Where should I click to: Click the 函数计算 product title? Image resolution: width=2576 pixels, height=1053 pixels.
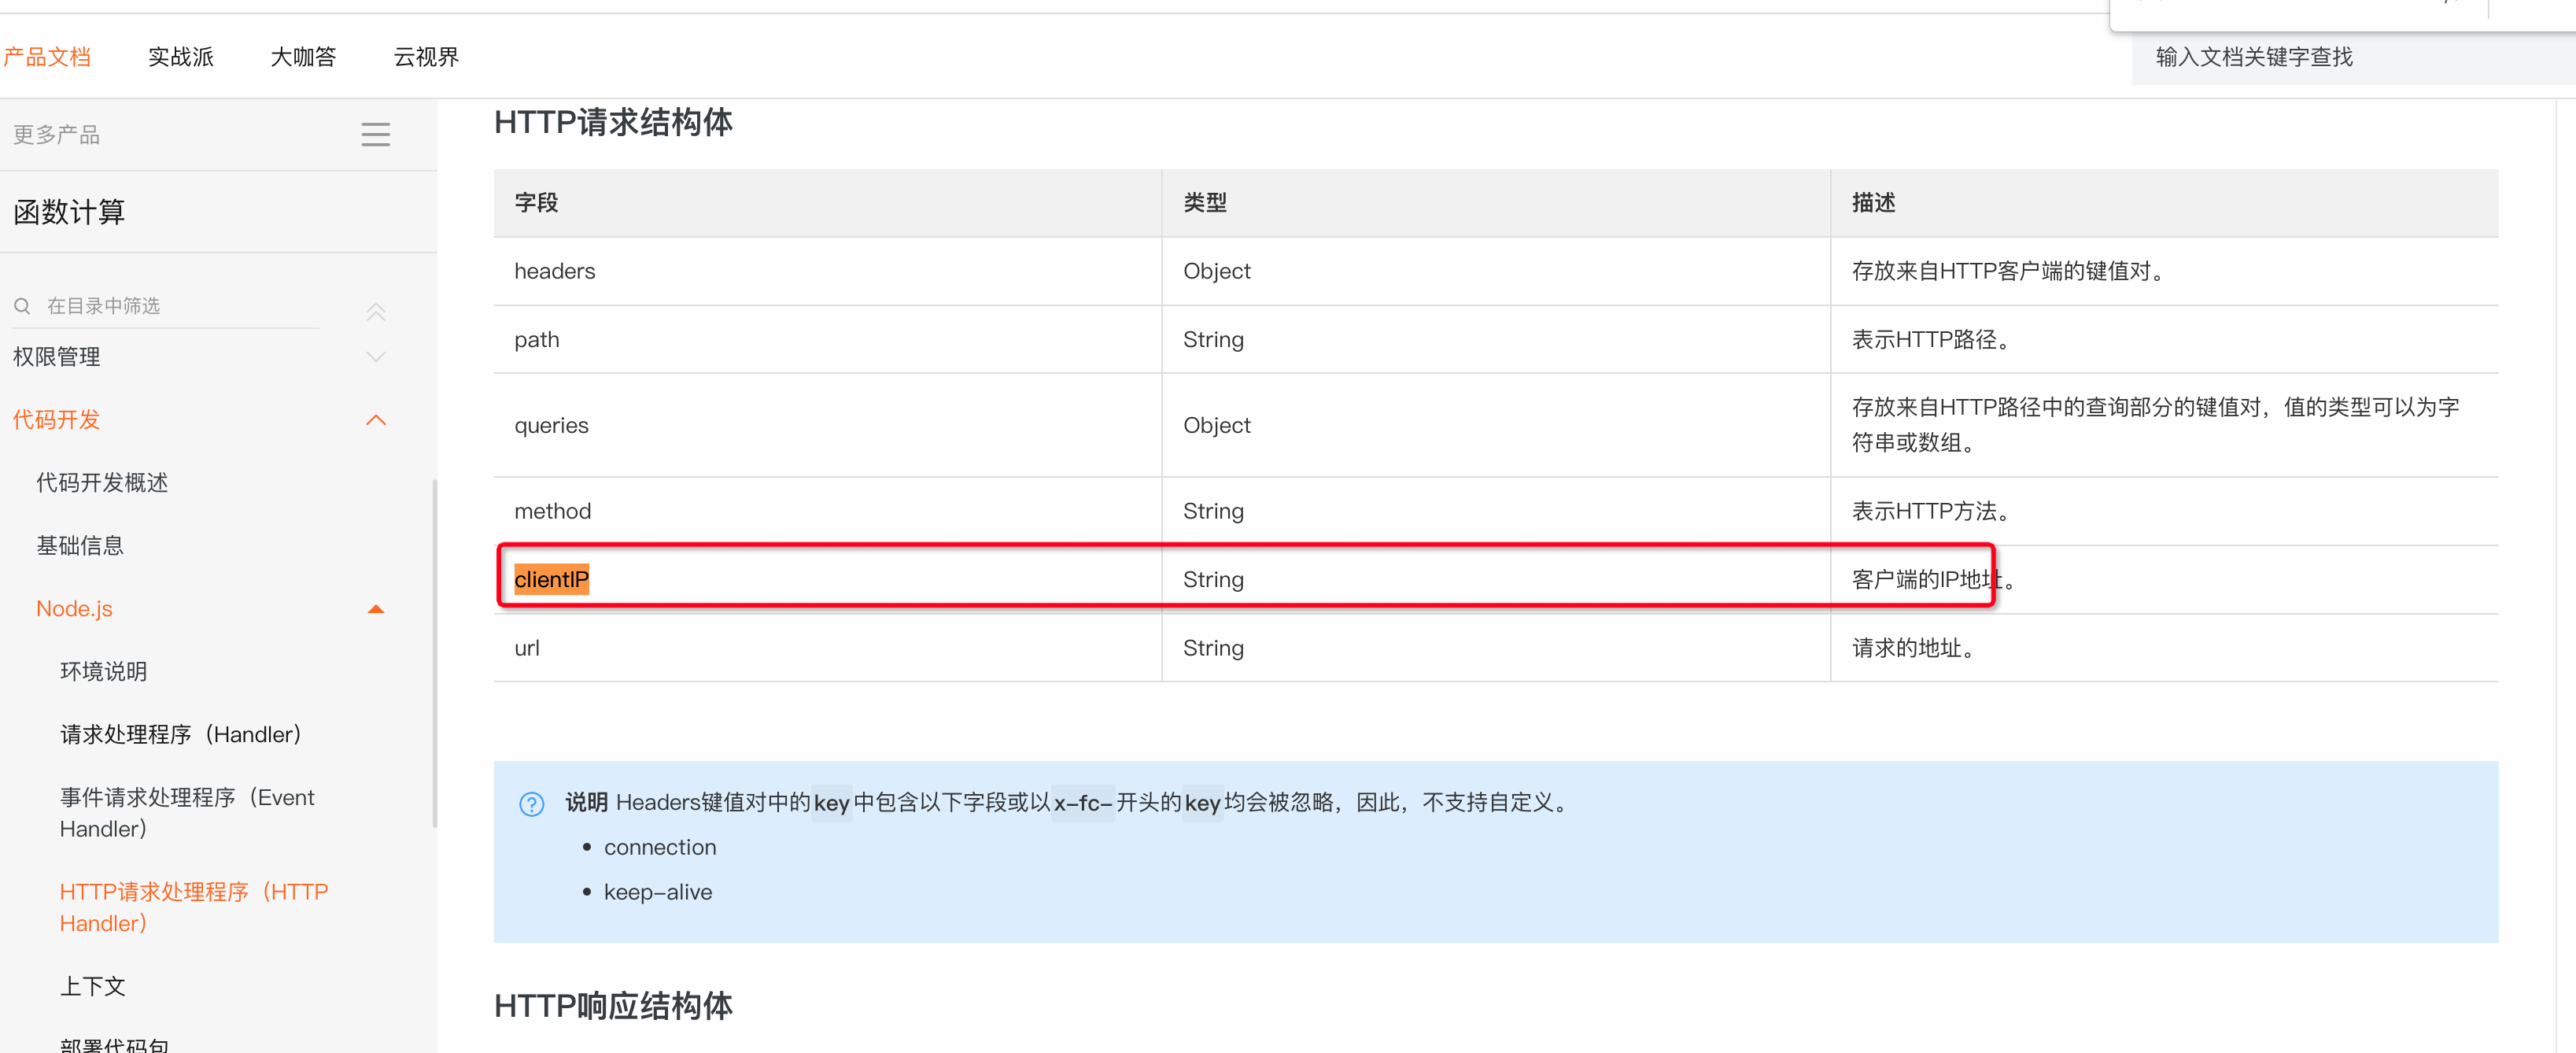(x=69, y=212)
